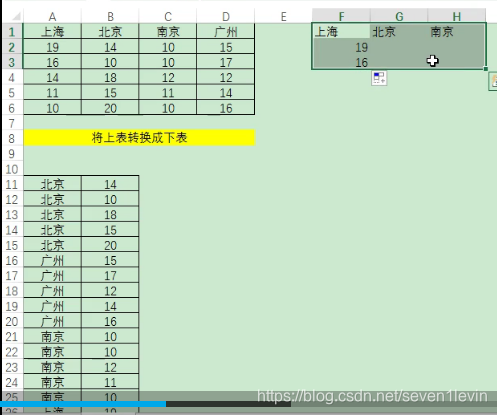
Task: Click cell B1 with text 北京
Action: tap(110, 32)
